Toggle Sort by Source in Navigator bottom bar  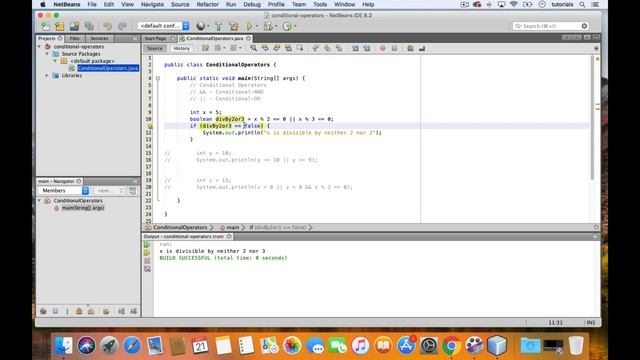(133, 311)
